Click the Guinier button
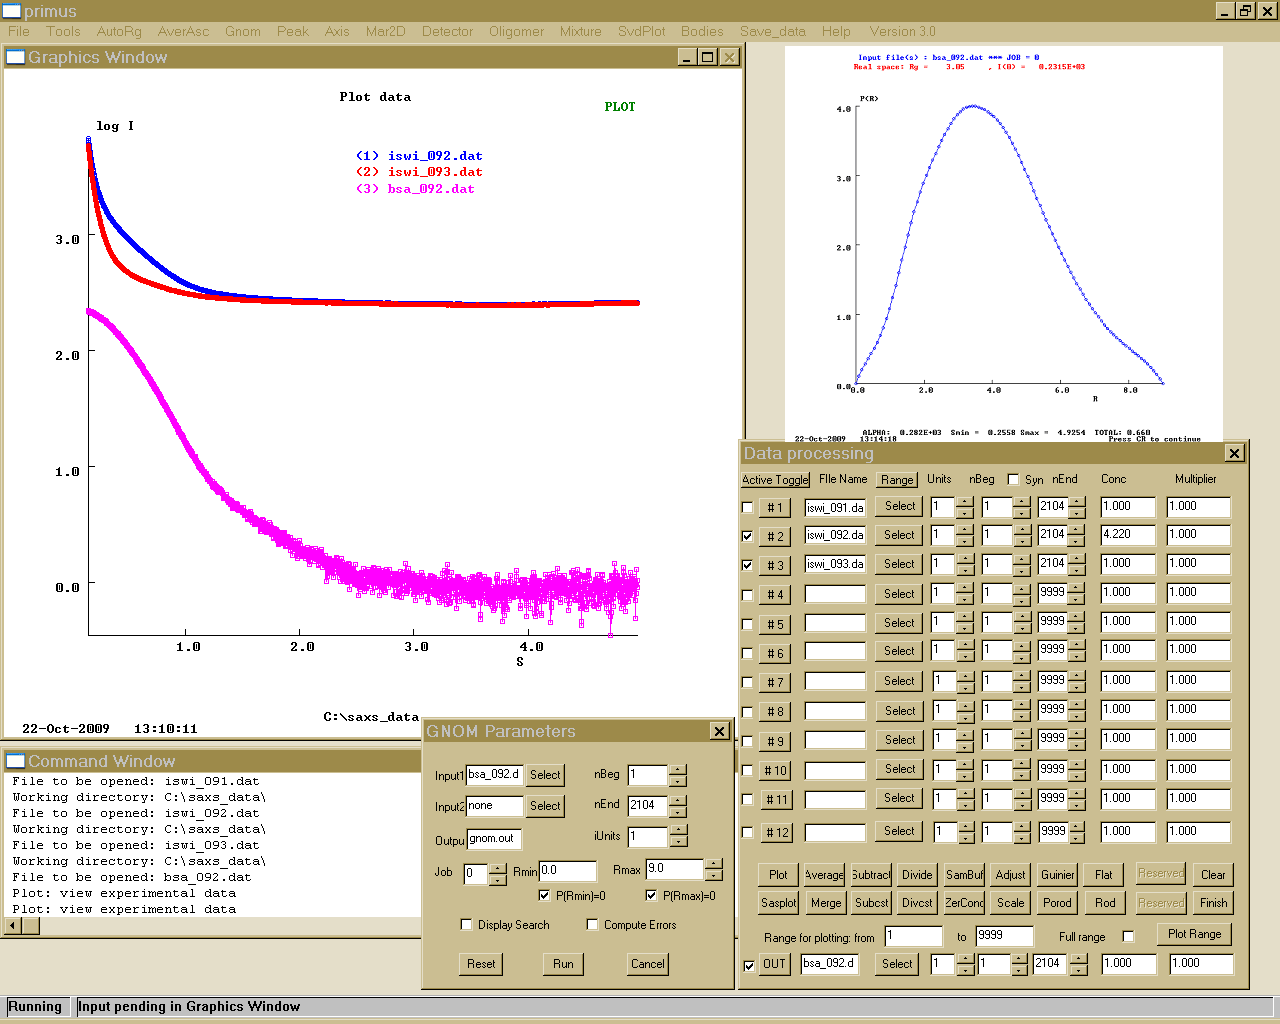1280x1024 pixels. pos(1057,874)
